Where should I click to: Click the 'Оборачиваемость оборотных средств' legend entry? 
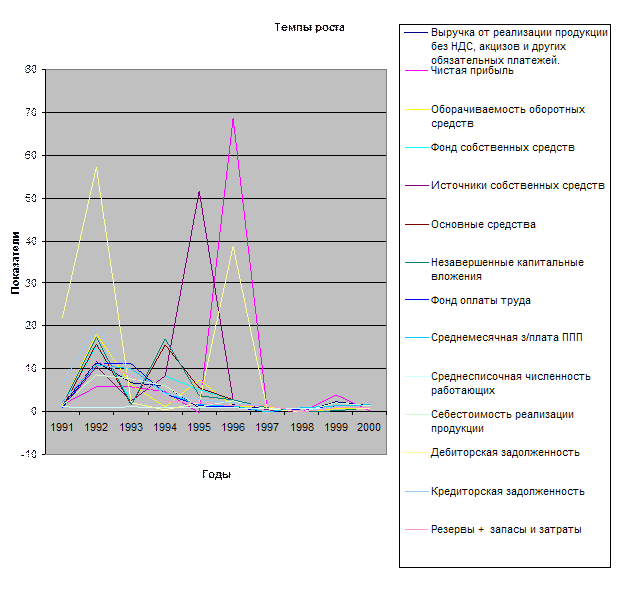click(x=508, y=116)
